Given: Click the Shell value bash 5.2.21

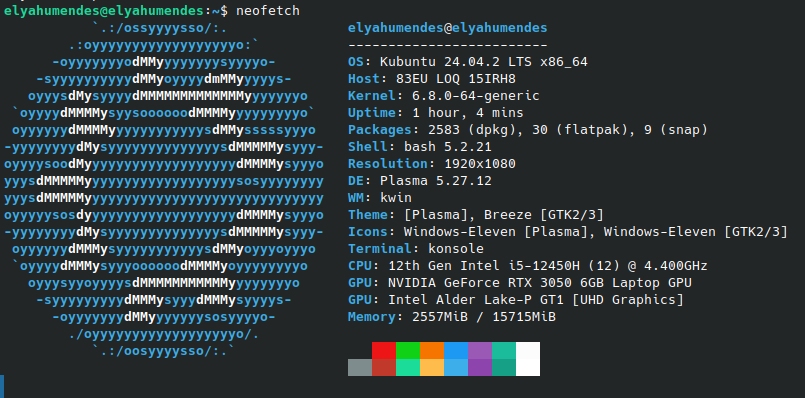Looking at the screenshot, I should (x=448, y=147).
